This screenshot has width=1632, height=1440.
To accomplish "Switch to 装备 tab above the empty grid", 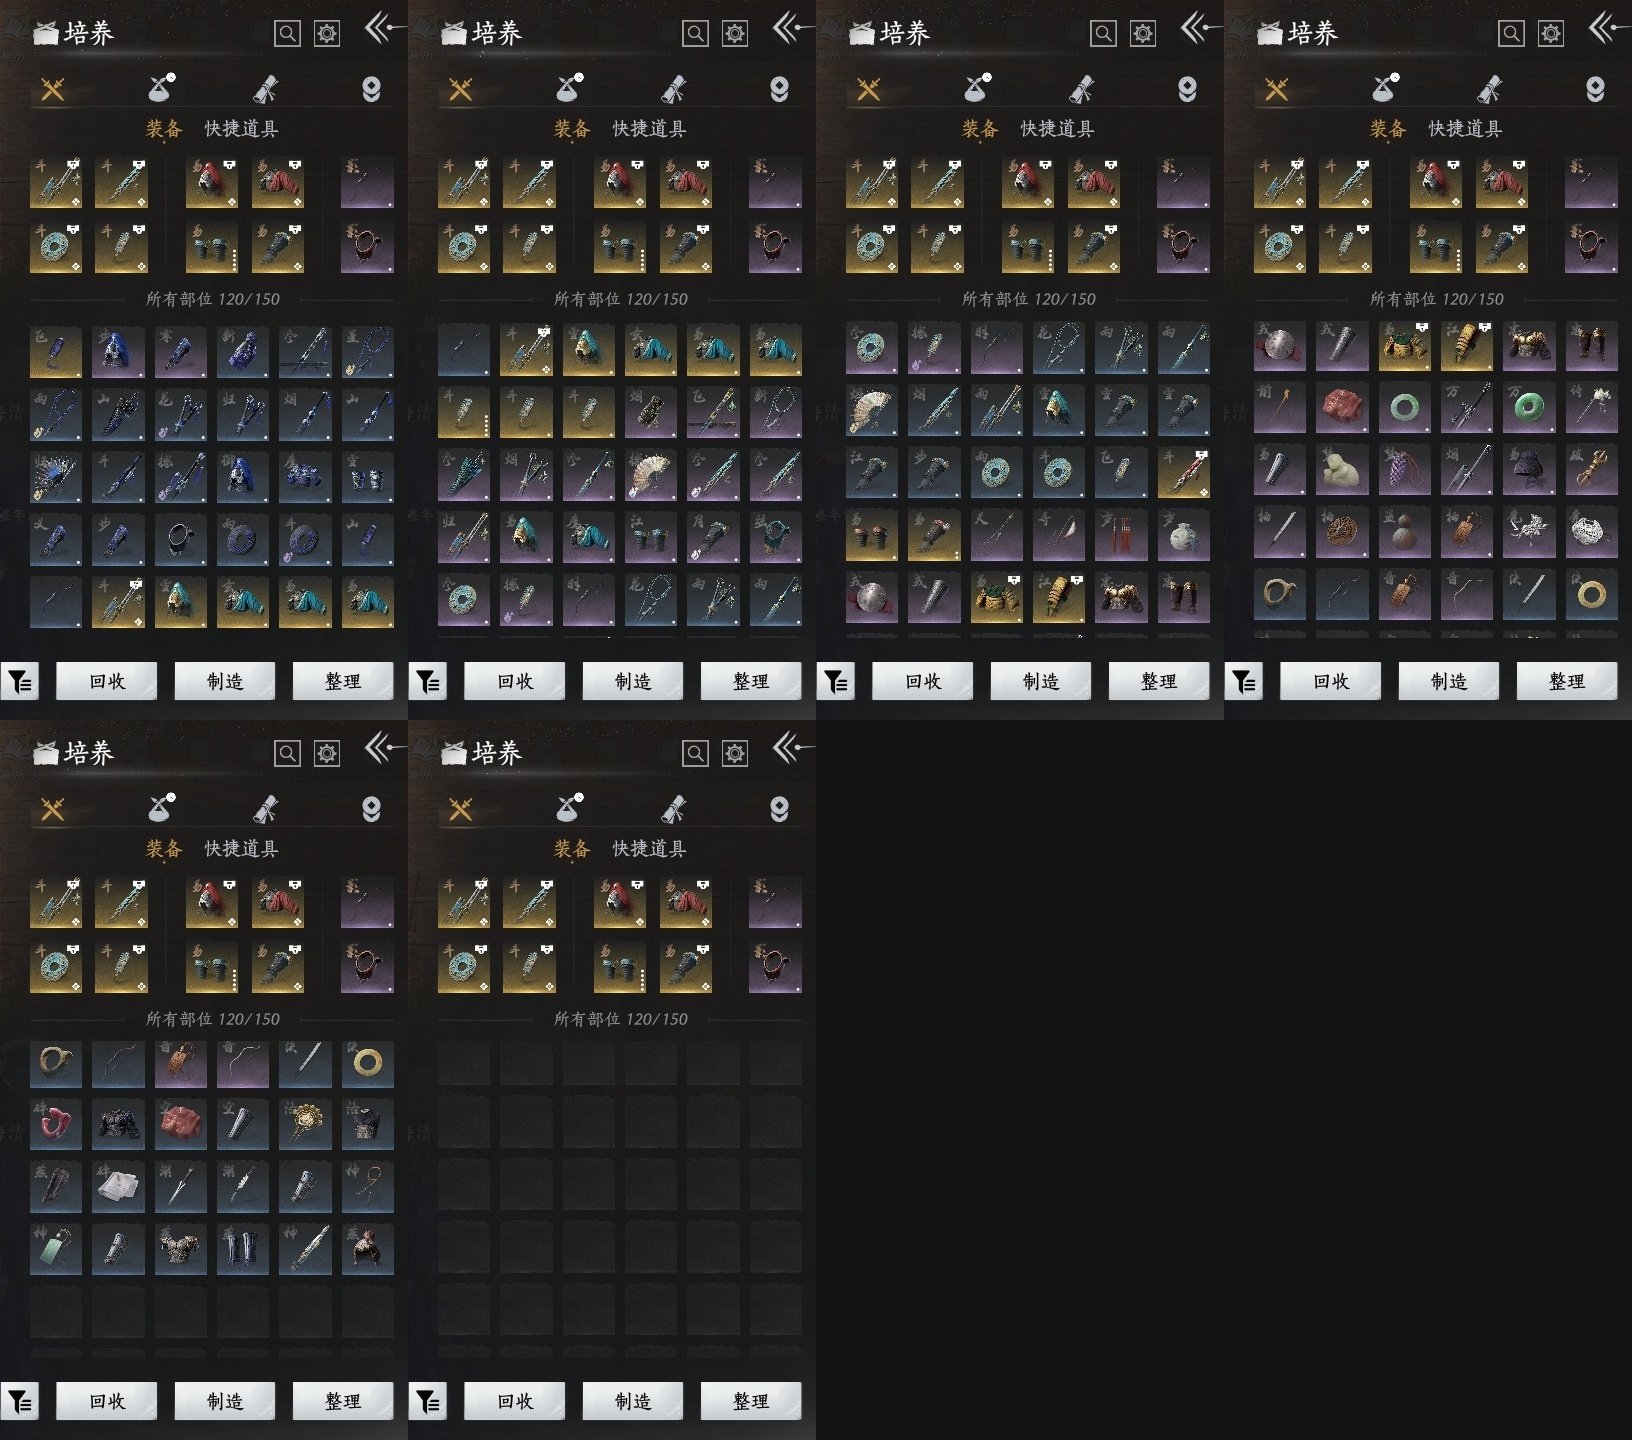I will (x=572, y=849).
